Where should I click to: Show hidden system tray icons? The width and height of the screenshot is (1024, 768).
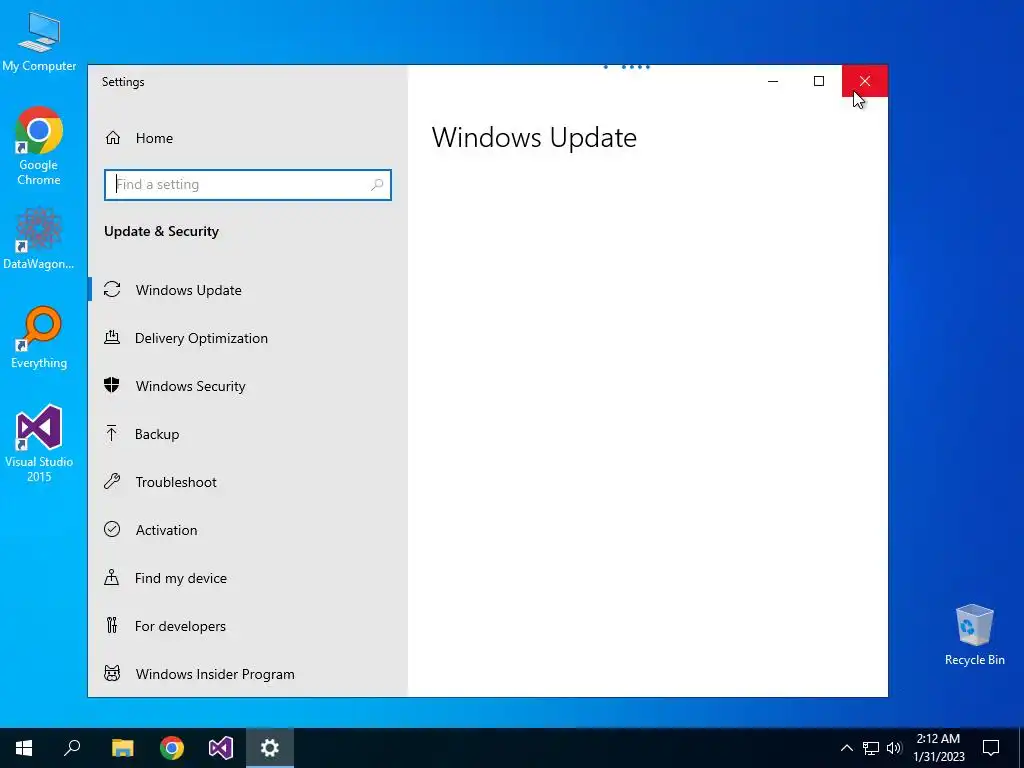point(846,748)
